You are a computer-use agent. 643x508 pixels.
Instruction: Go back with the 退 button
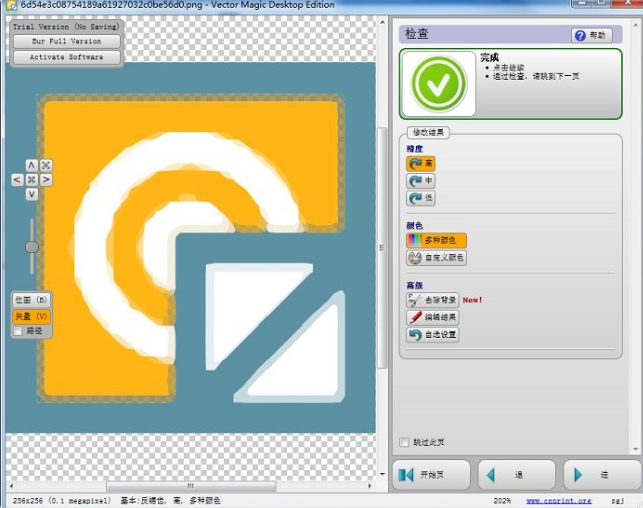pyautogui.click(x=517, y=475)
